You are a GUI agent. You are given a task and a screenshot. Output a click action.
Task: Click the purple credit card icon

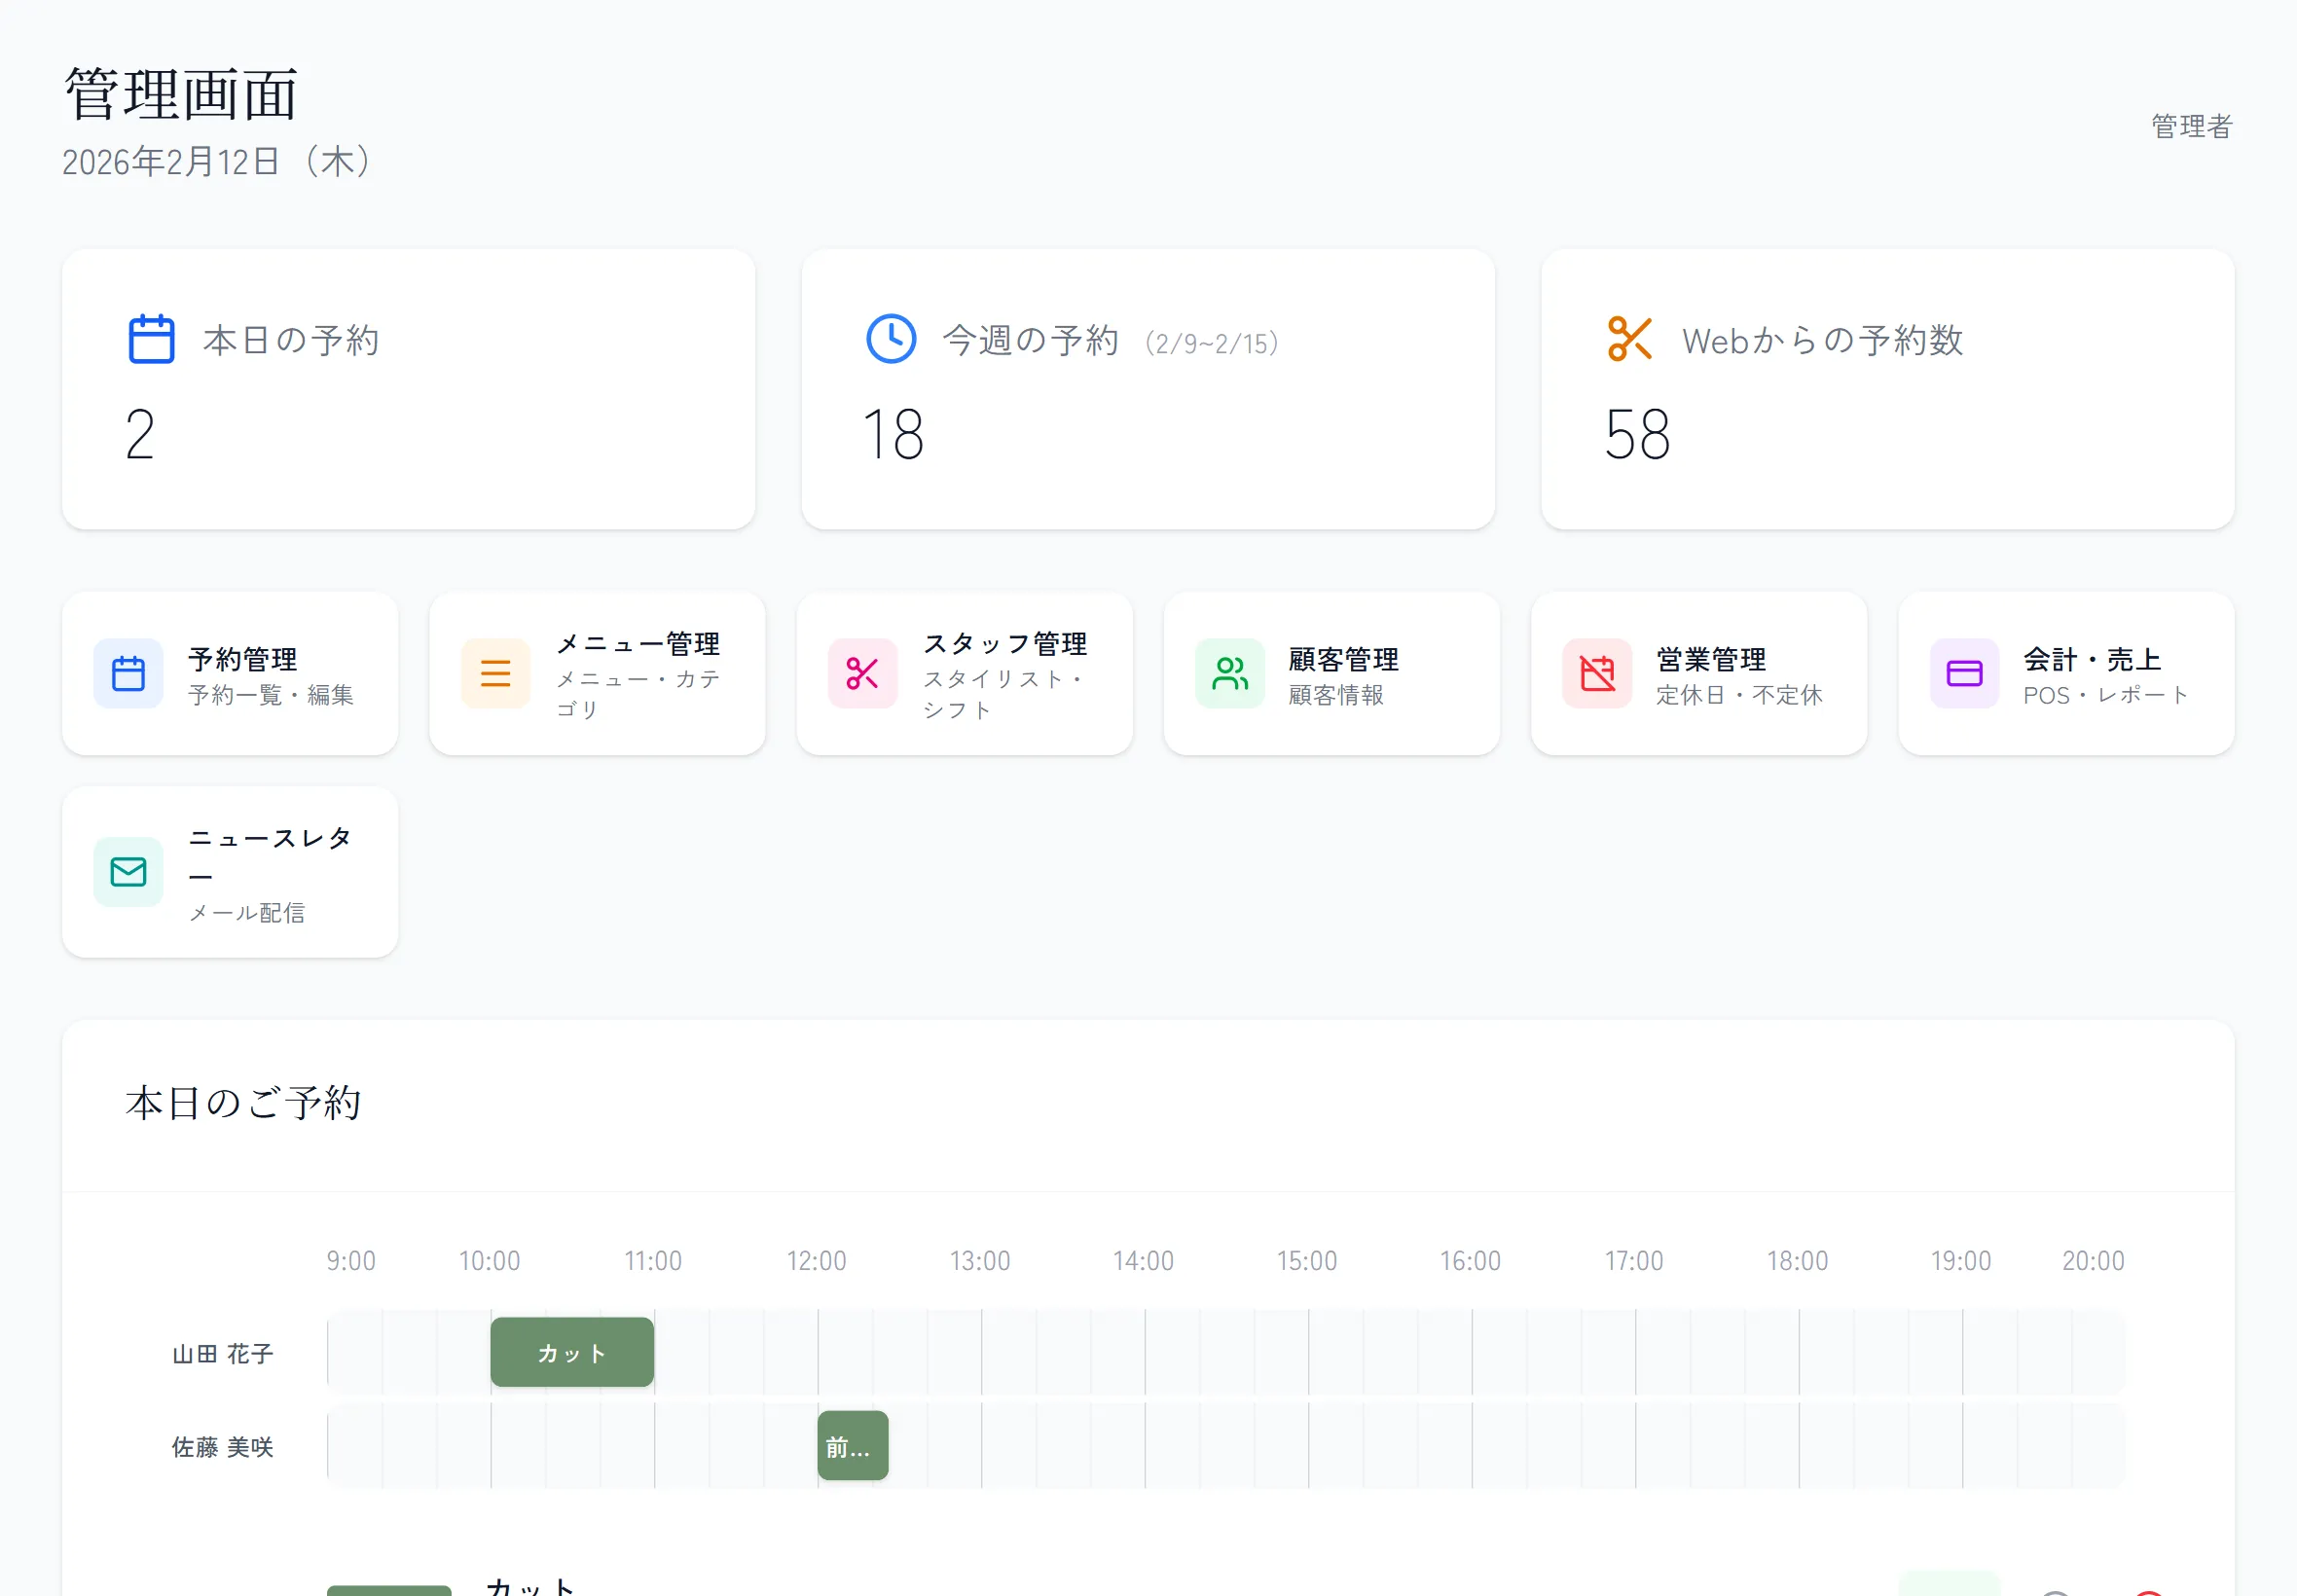(1964, 673)
